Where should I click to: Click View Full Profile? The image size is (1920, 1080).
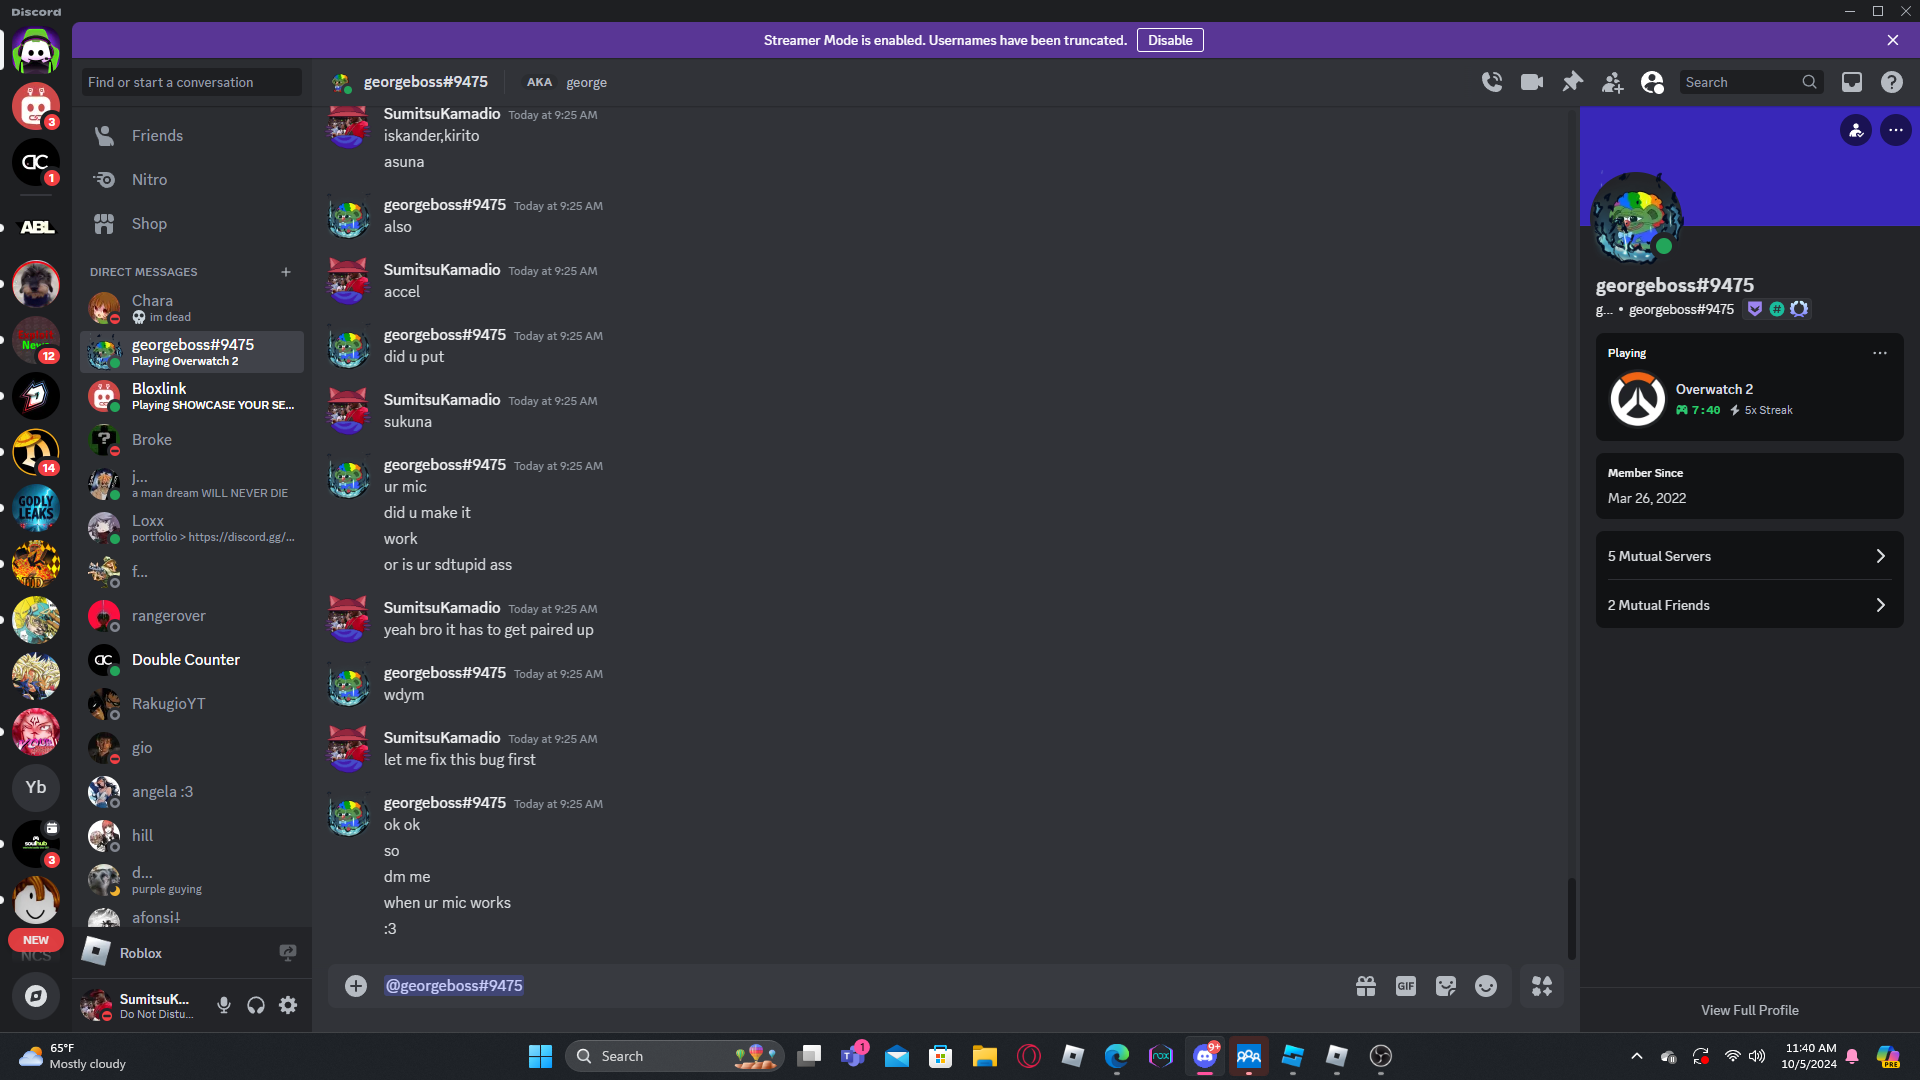(x=1749, y=1010)
